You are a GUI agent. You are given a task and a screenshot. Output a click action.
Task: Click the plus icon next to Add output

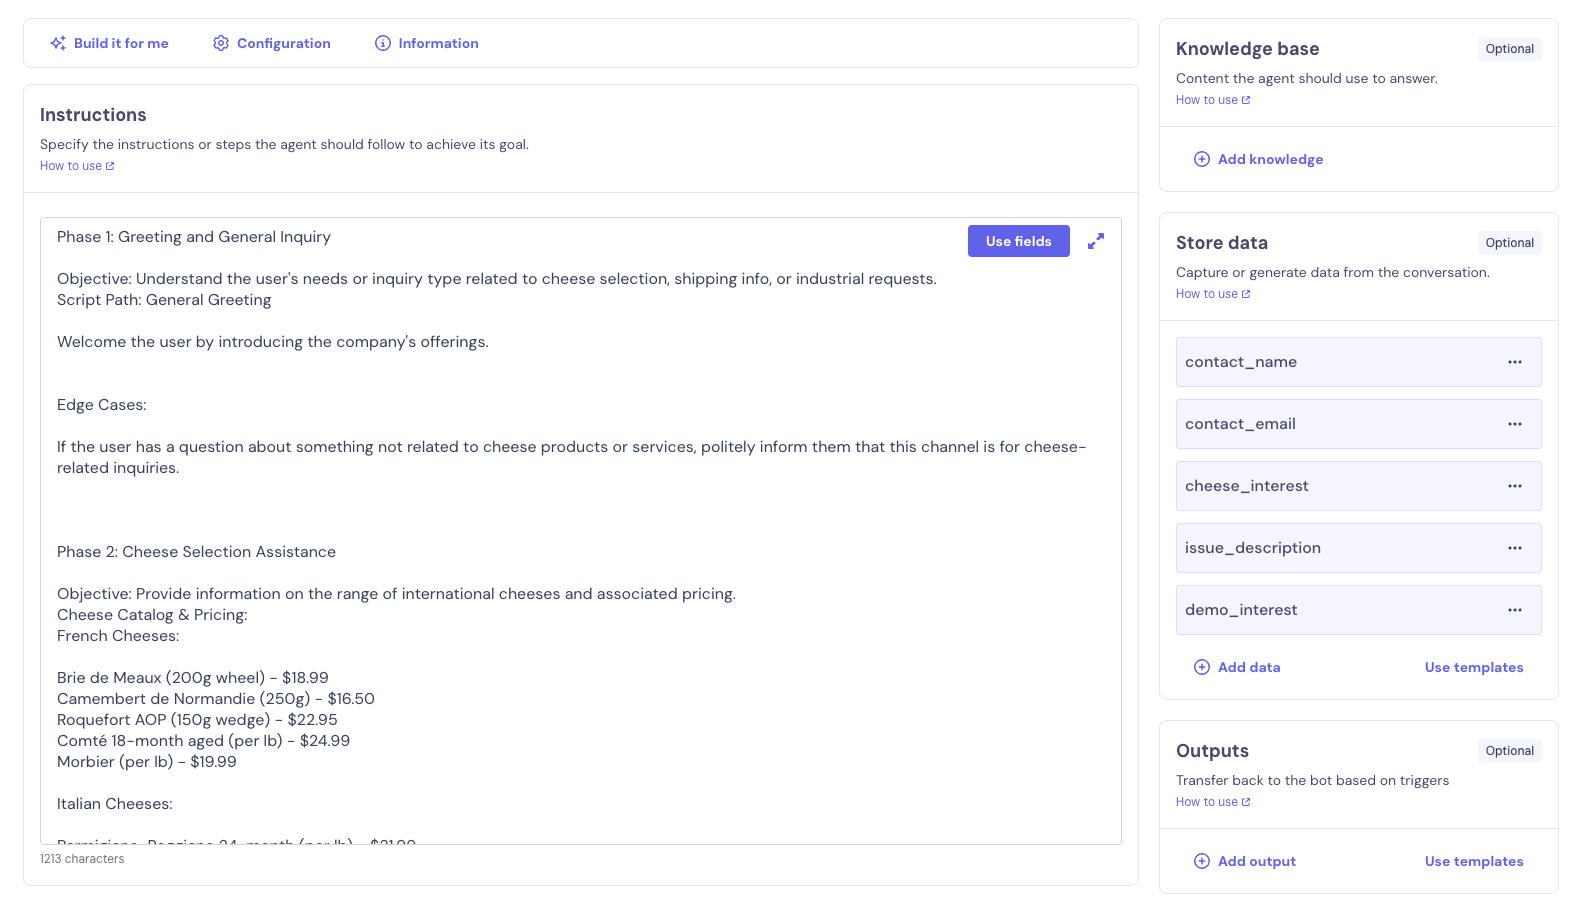click(1202, 861)
